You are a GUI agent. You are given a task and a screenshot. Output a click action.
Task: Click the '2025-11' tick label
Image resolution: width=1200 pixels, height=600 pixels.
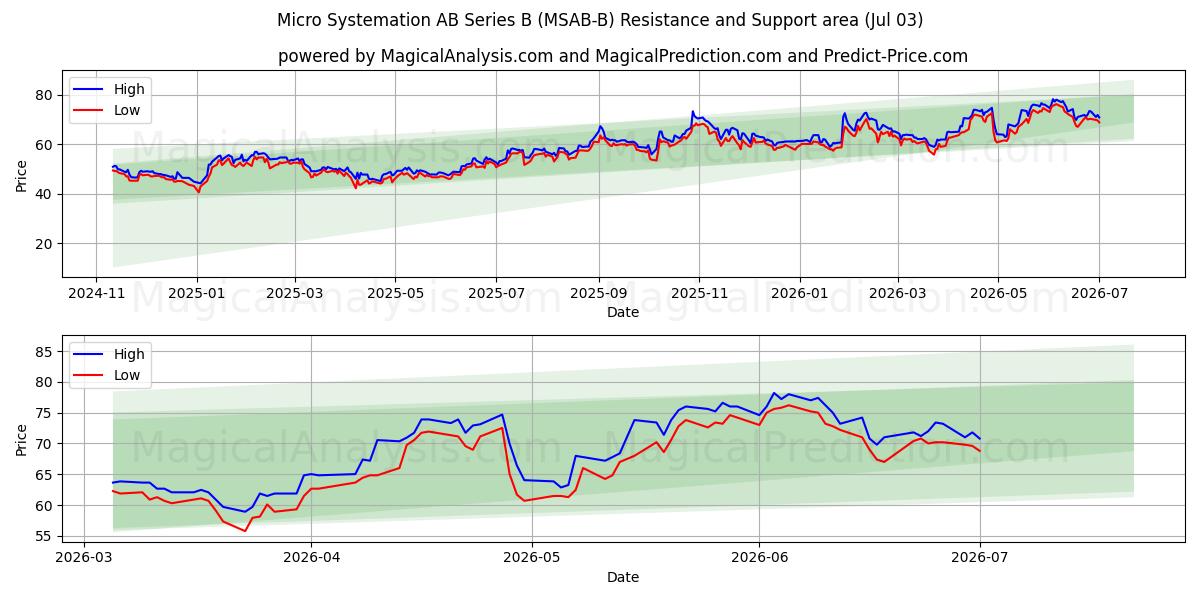[699, 294]
